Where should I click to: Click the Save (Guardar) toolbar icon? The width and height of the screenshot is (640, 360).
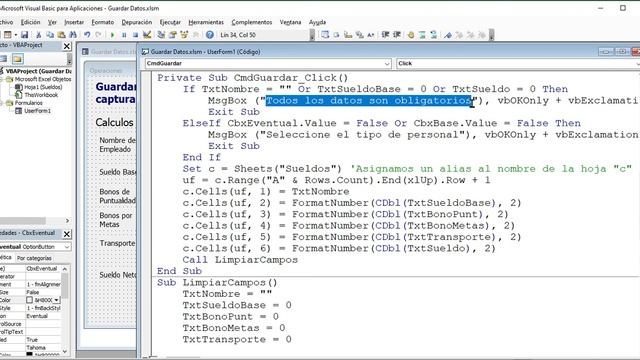point(24,35)
